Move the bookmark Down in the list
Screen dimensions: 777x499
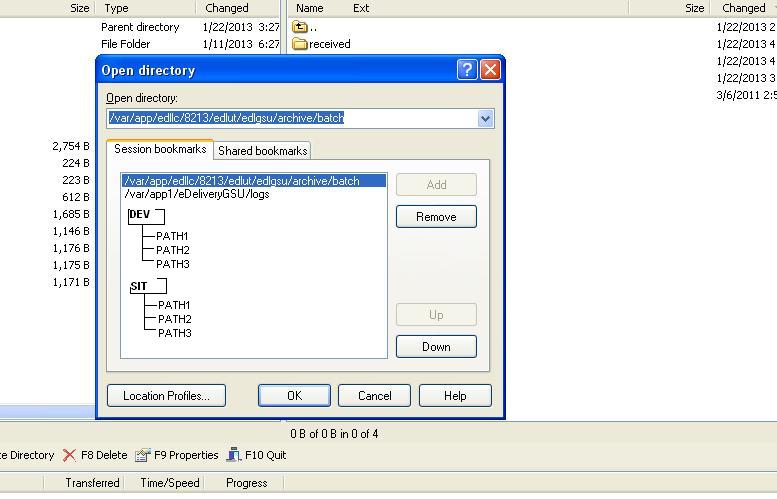(436, 347)
